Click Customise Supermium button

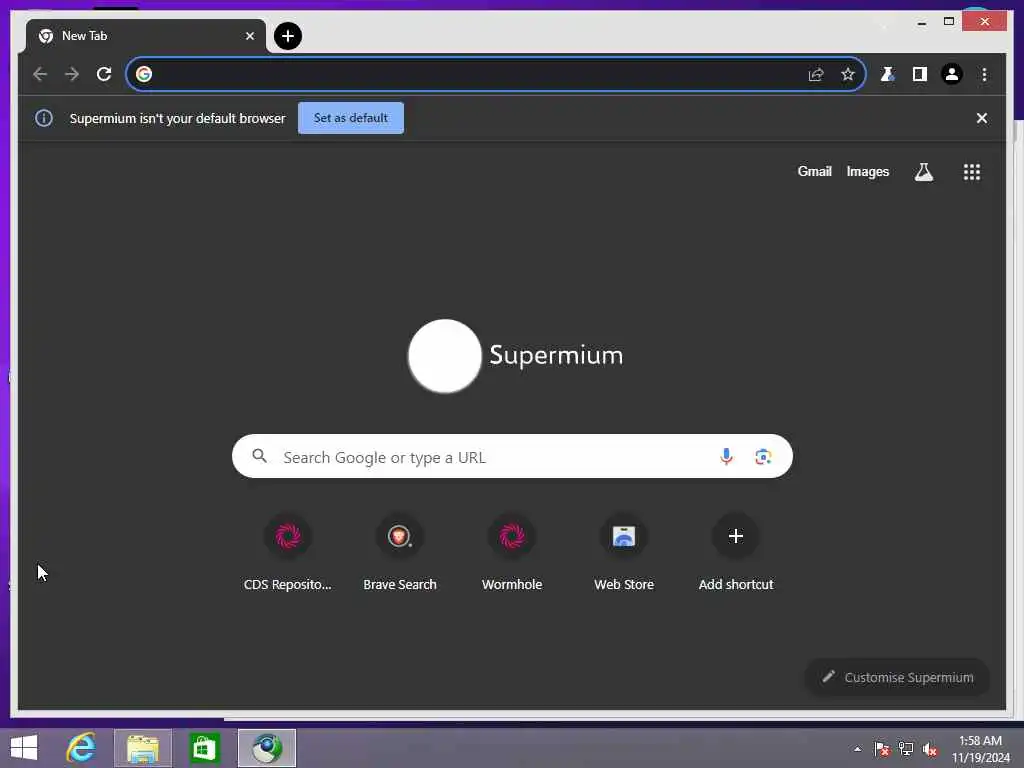coord(897,677)
